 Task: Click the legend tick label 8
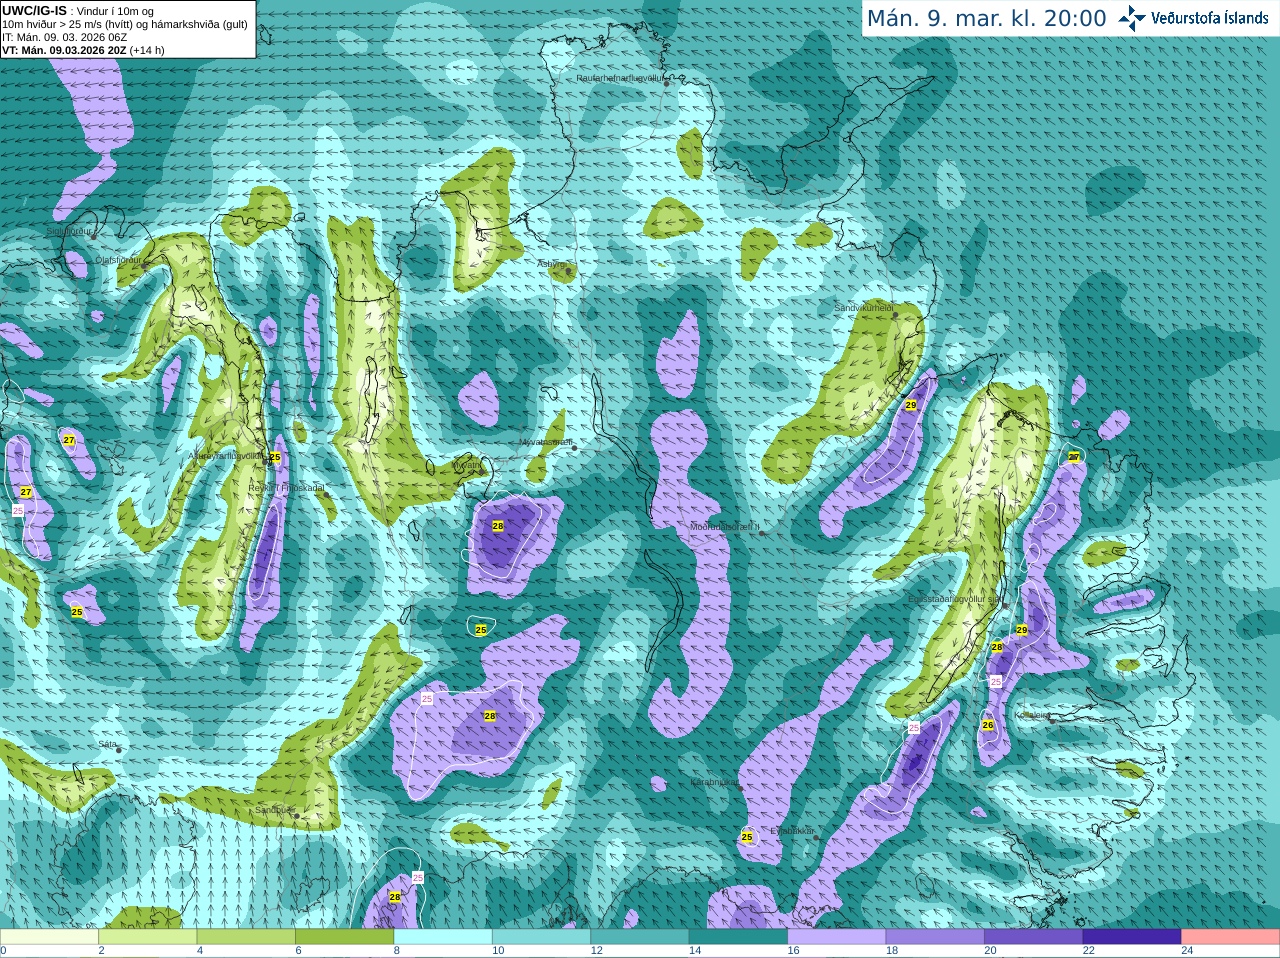point(397,951)
